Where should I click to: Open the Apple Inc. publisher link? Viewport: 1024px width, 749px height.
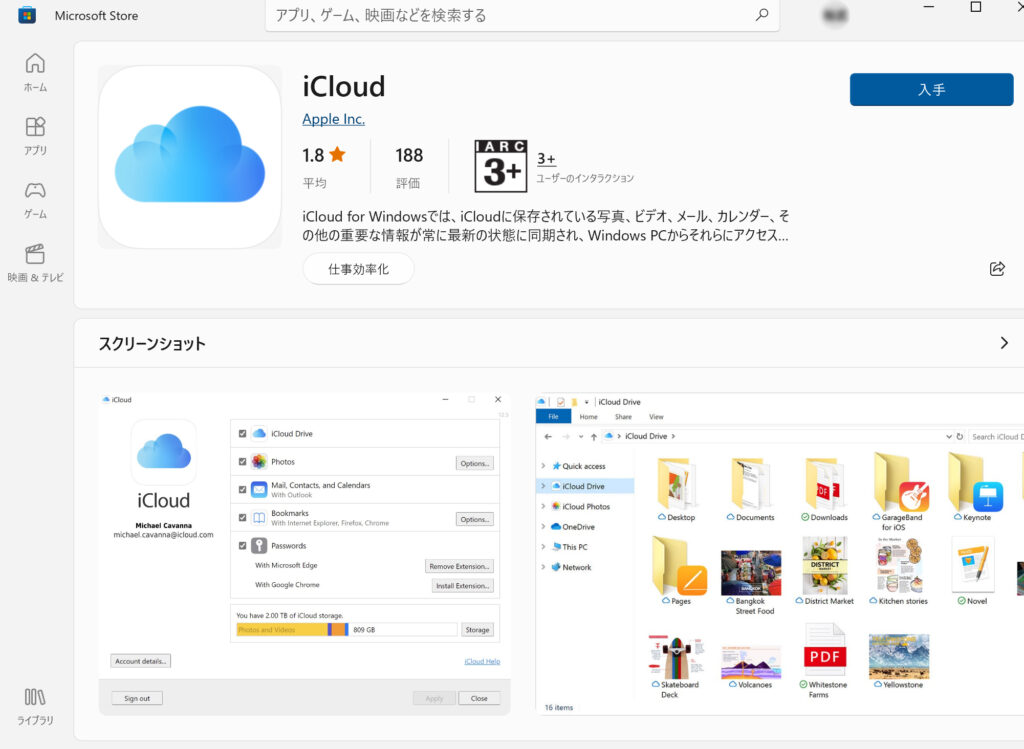333,119
